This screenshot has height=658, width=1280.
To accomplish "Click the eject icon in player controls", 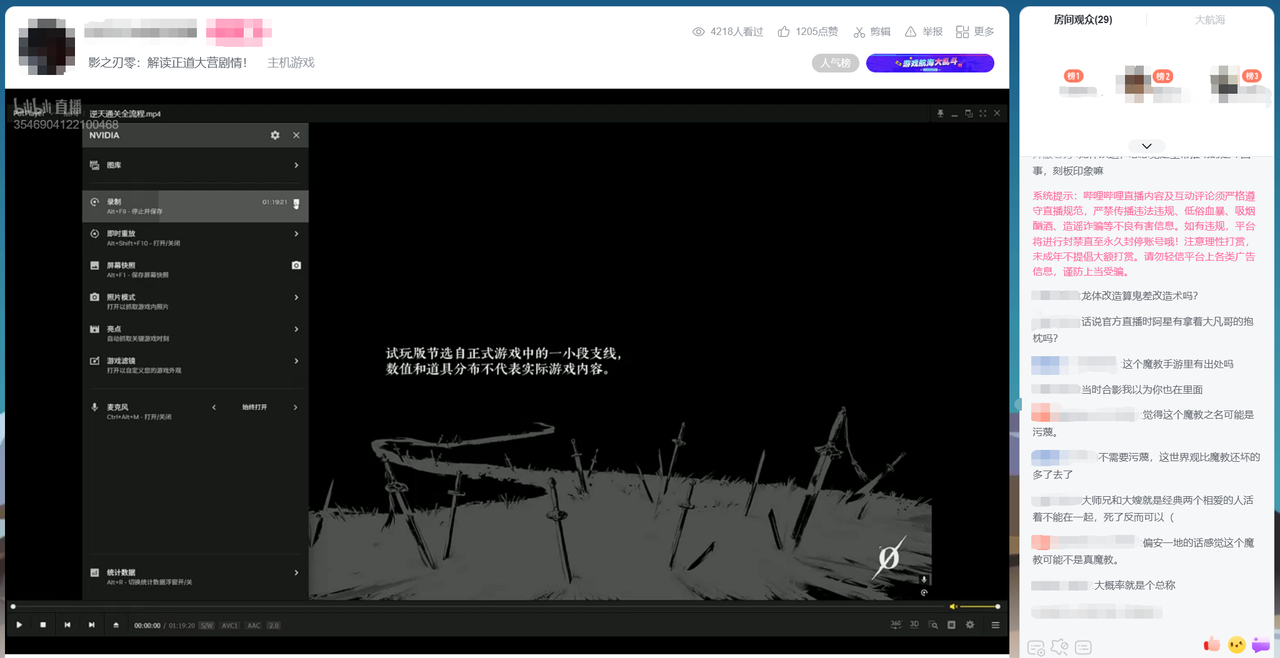I will [116, 625].
